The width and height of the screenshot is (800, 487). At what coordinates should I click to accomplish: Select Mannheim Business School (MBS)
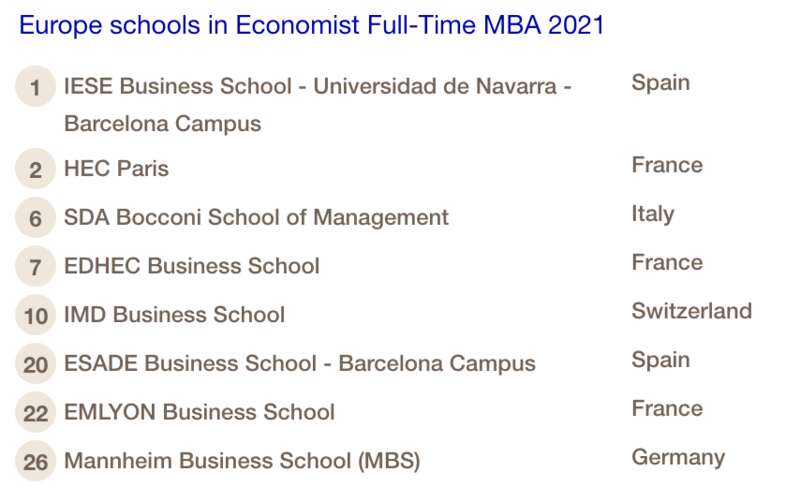[242, 461]
